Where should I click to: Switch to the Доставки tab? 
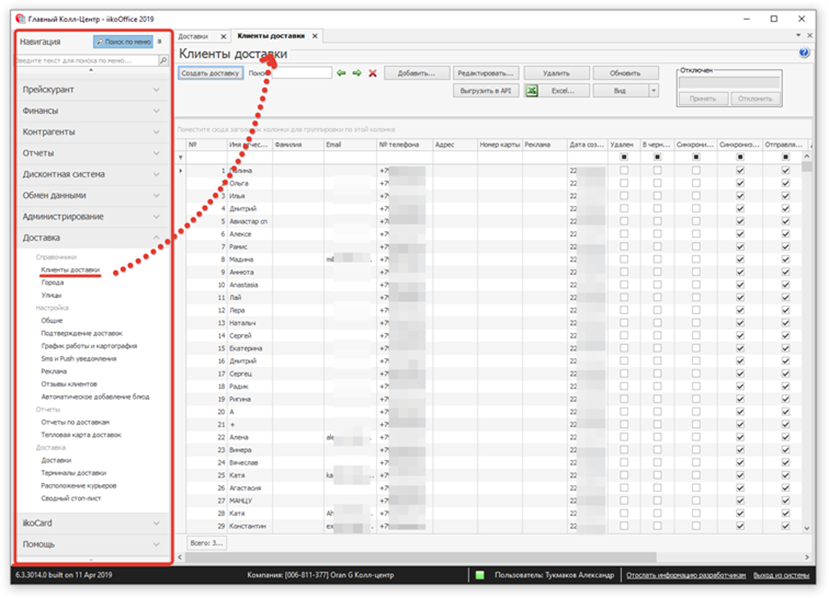[195, 36]
